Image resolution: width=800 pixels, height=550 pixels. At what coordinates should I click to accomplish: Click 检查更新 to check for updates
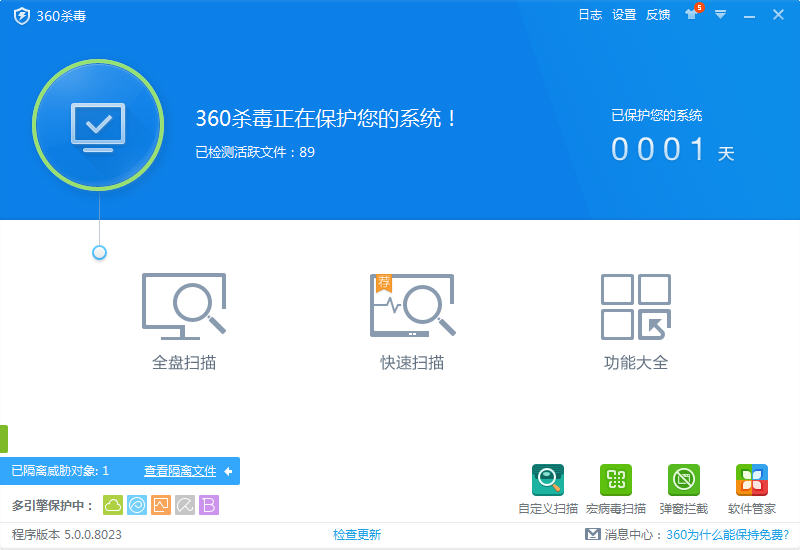point(357,535)
